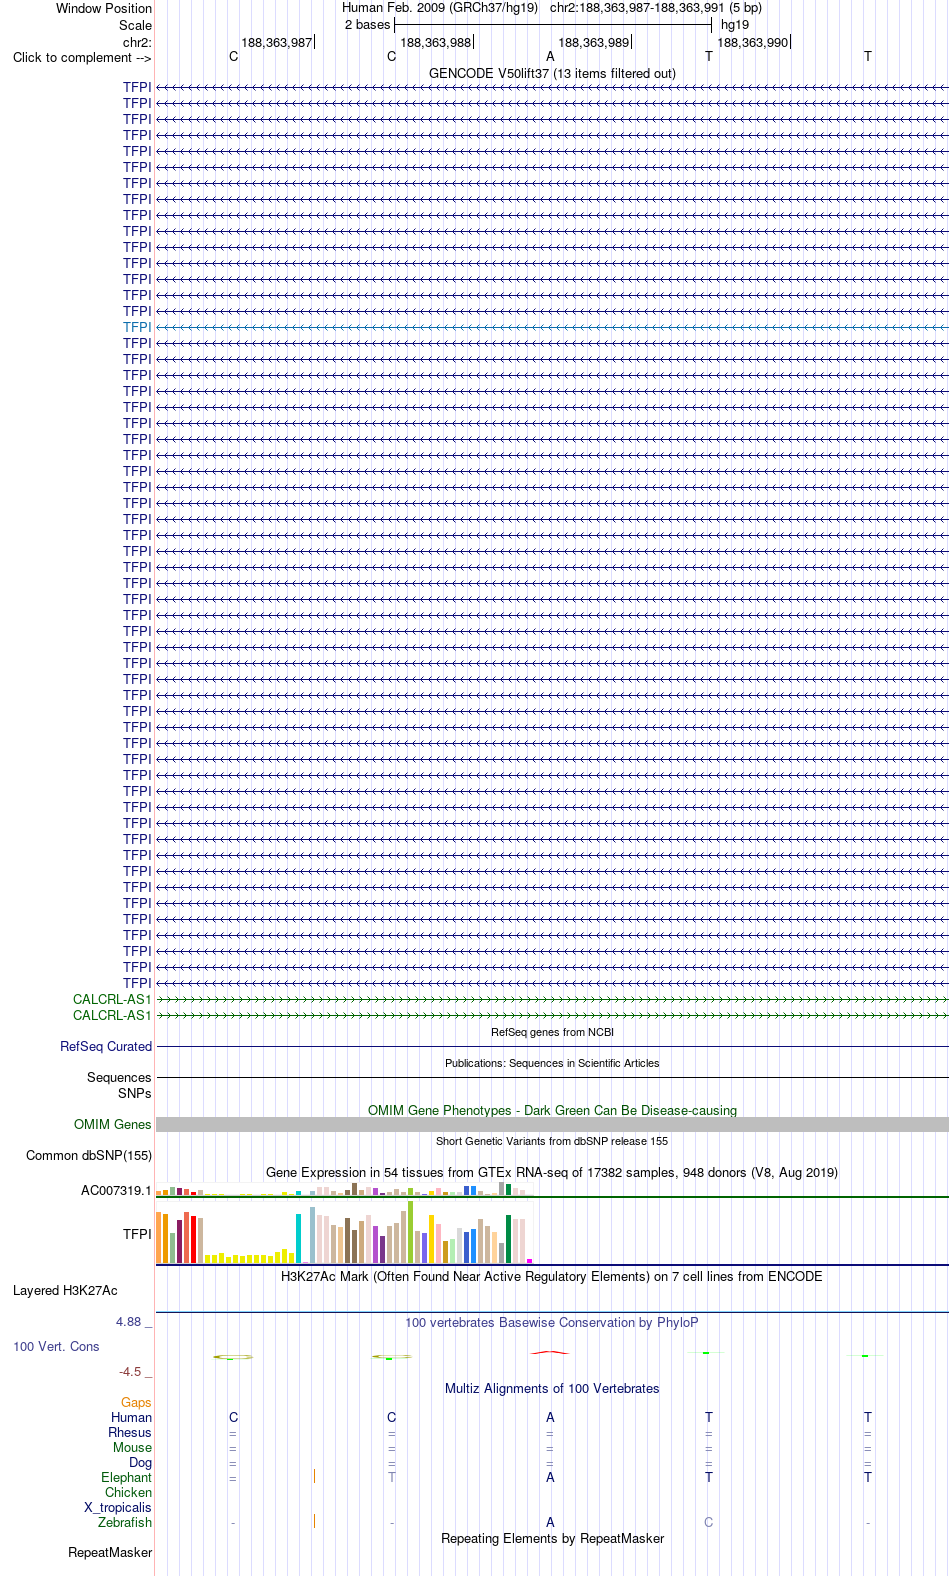Click the orange gap marker in the Zebrafish row
Image resolution: width=950 pixels, height=1576 pixels.
(x=314, y=1521)
